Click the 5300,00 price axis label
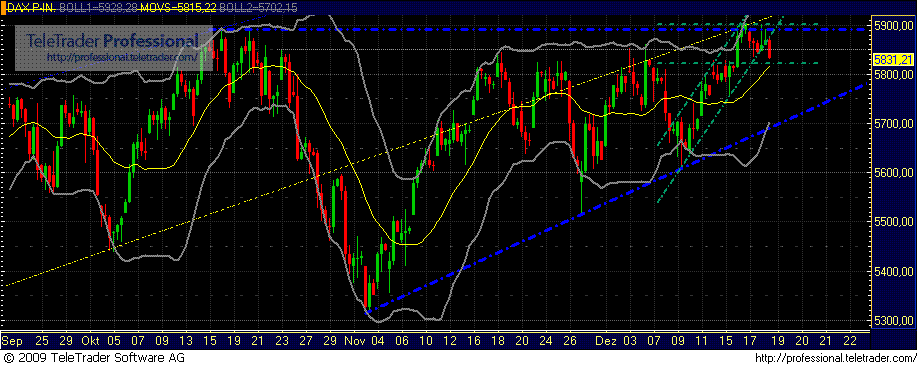Screen dimensions: 917x367 tap(893, 320)
